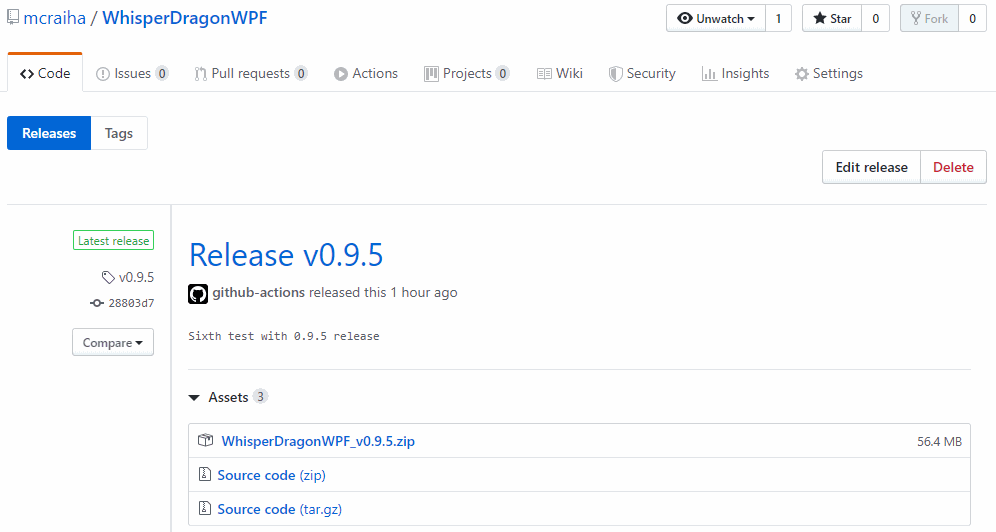
Task: Open the Projects tab
Action: (466, 73)
